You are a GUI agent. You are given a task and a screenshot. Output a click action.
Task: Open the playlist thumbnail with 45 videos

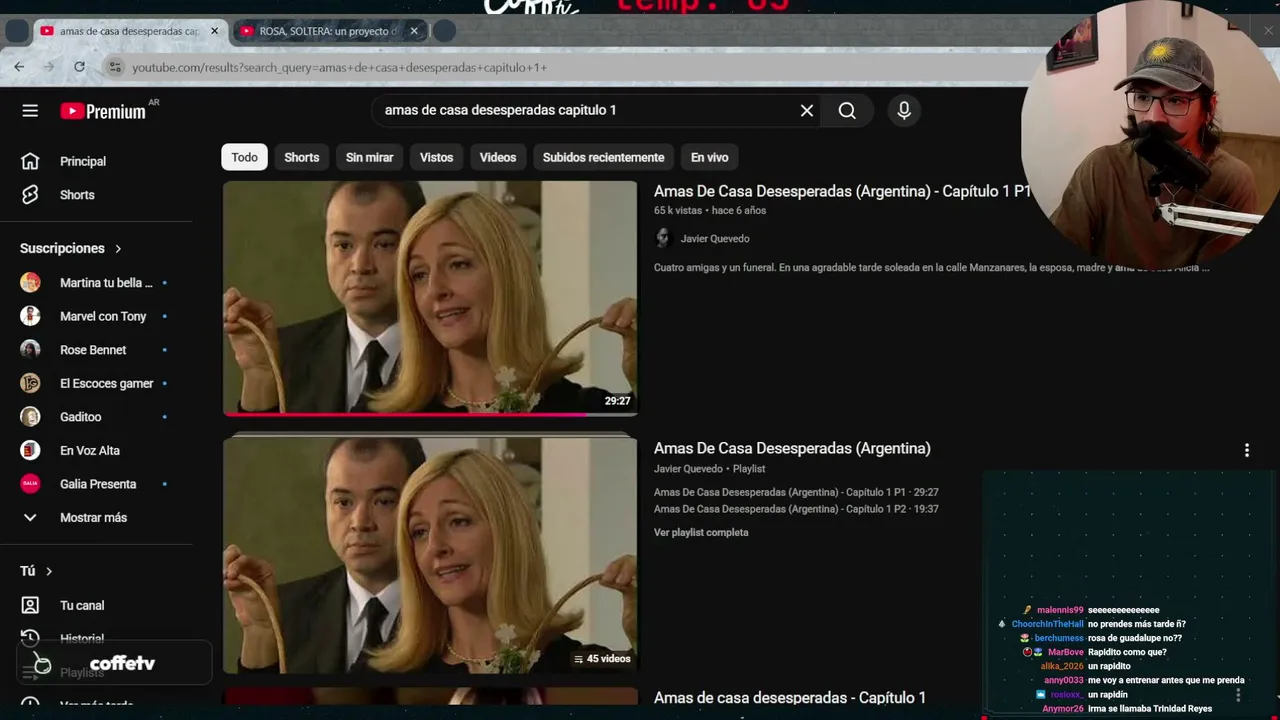[x=430, y=555]
